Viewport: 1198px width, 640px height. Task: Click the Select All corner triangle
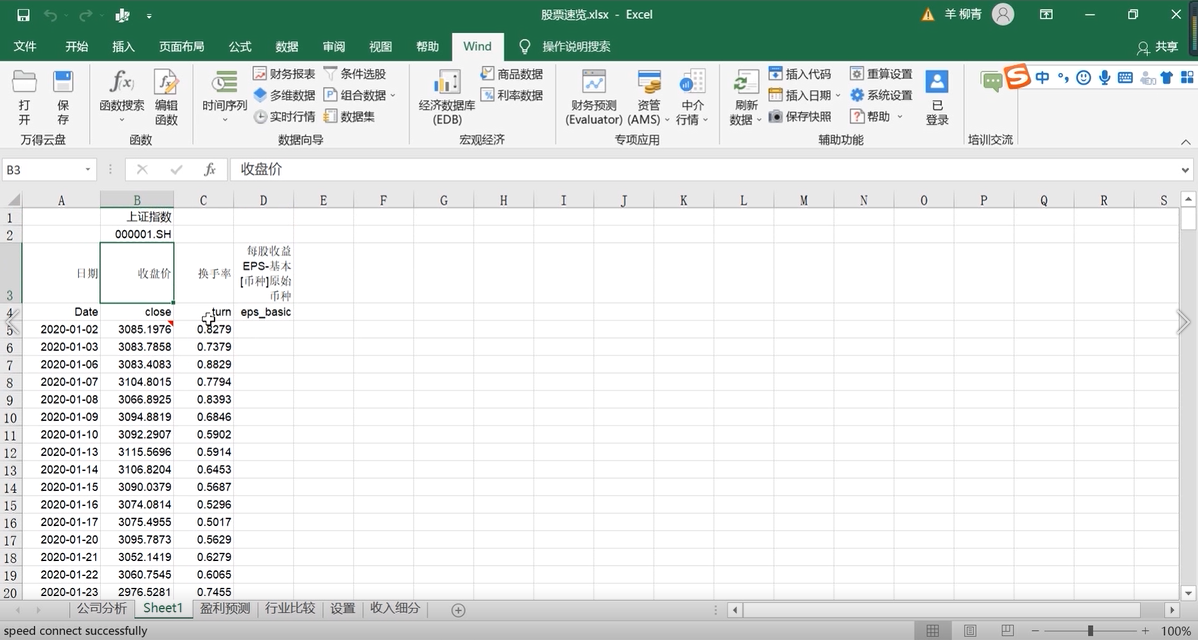[11, 200]
